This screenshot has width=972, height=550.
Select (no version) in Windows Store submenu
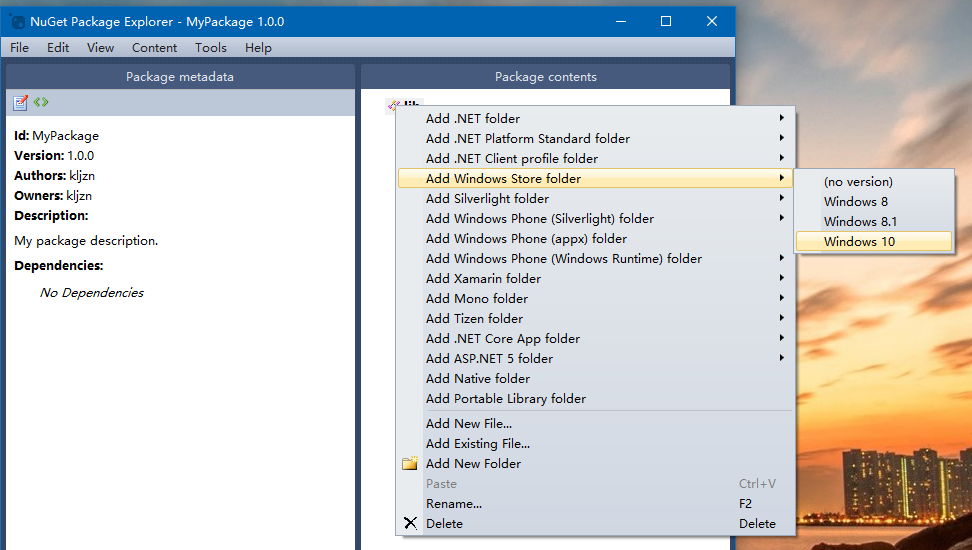tap(873, 182)
